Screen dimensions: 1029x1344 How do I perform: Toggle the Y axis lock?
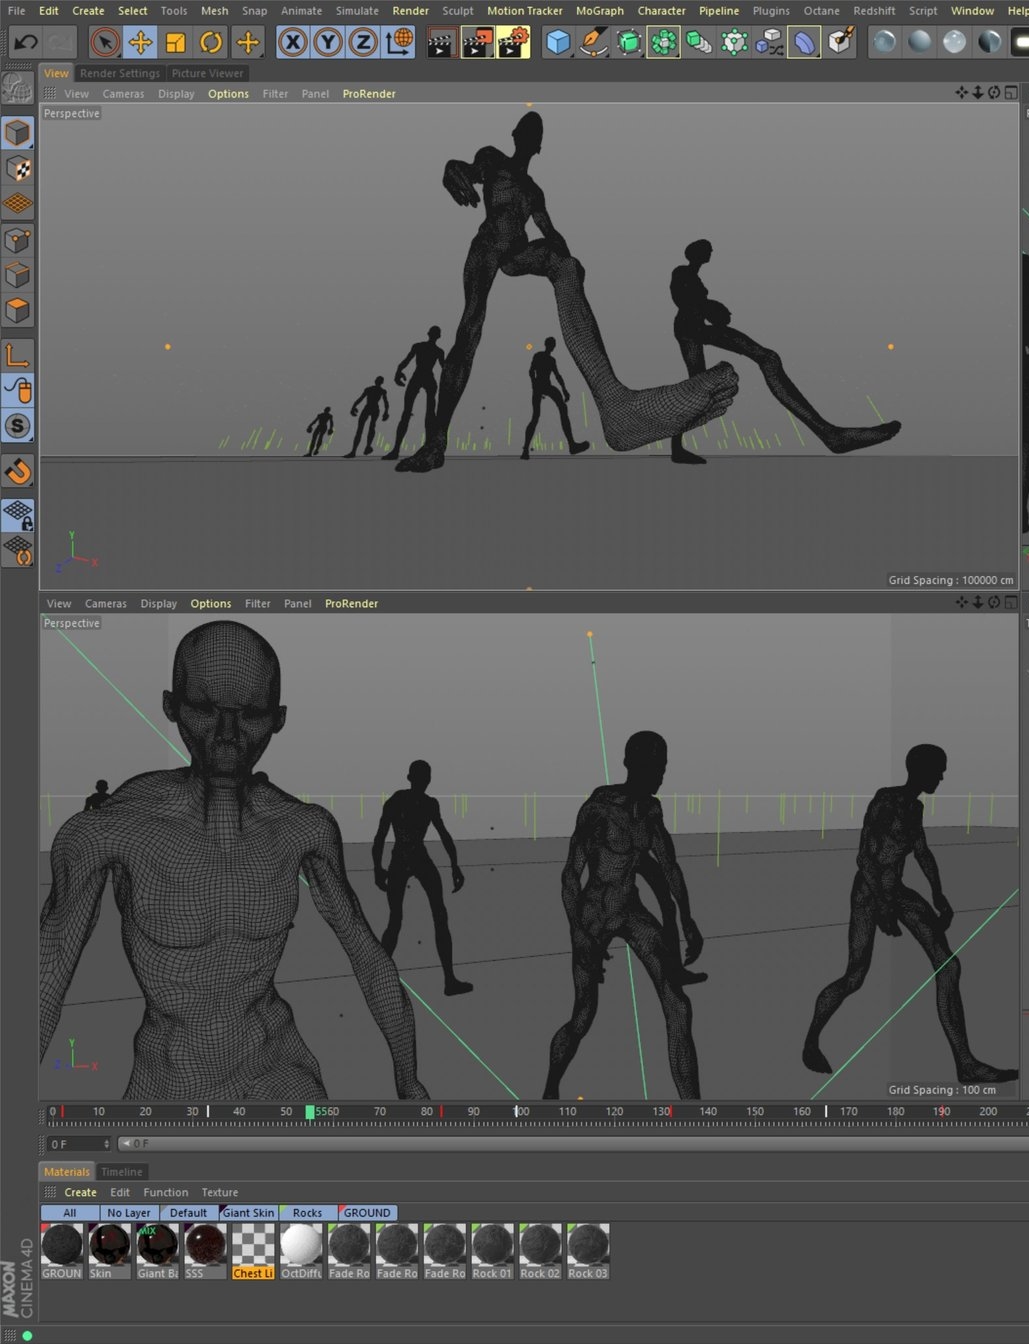328,42
